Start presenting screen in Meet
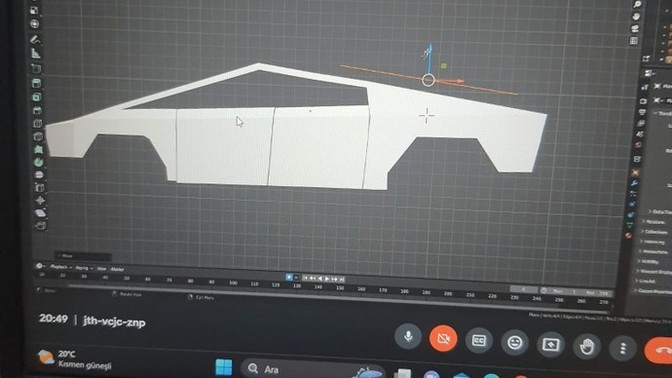Viewport: 672px width, 378px height. 551,345
